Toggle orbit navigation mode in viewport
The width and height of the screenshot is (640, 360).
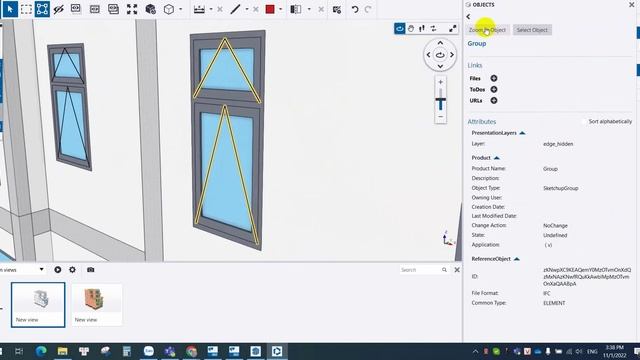point(400,28)
